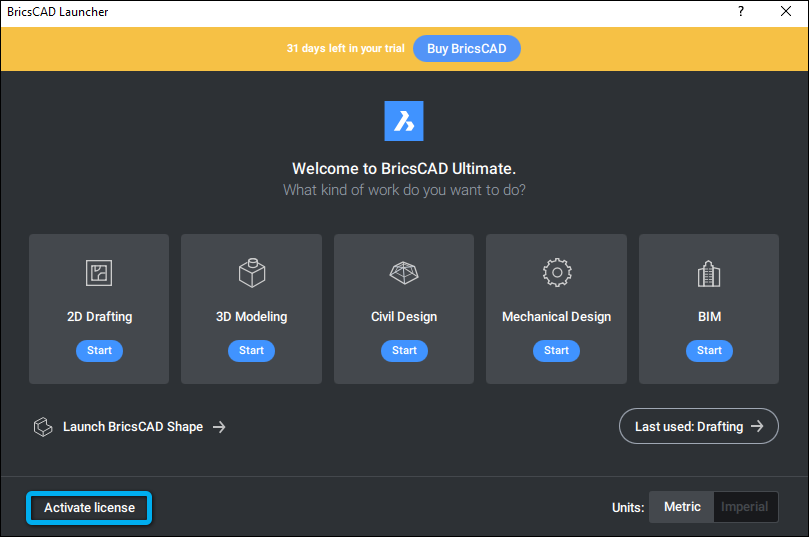The height and width of the screenshot is (537, 809).
Task: Click the Mechanical Design gear icon
Action: 557,272
